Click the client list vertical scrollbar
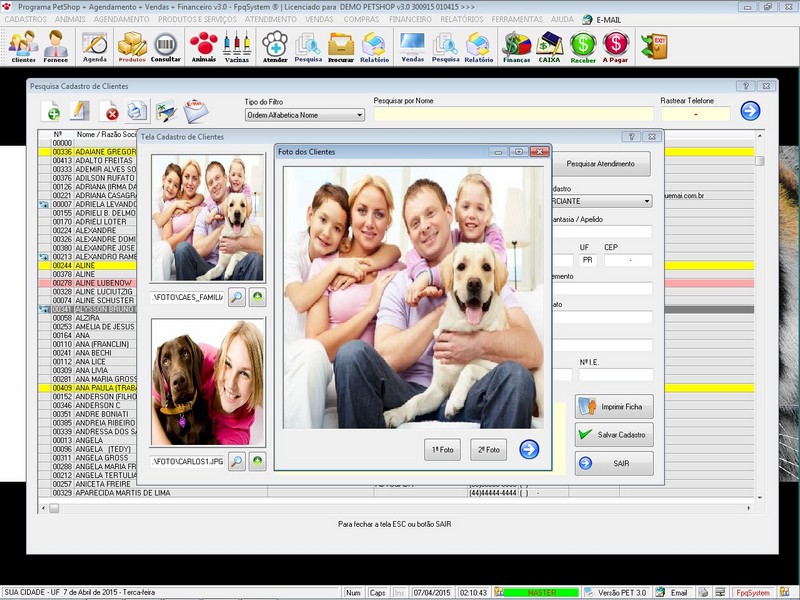Image resolution: width=800 pixels, height=600 pixels. coord(760,316)
